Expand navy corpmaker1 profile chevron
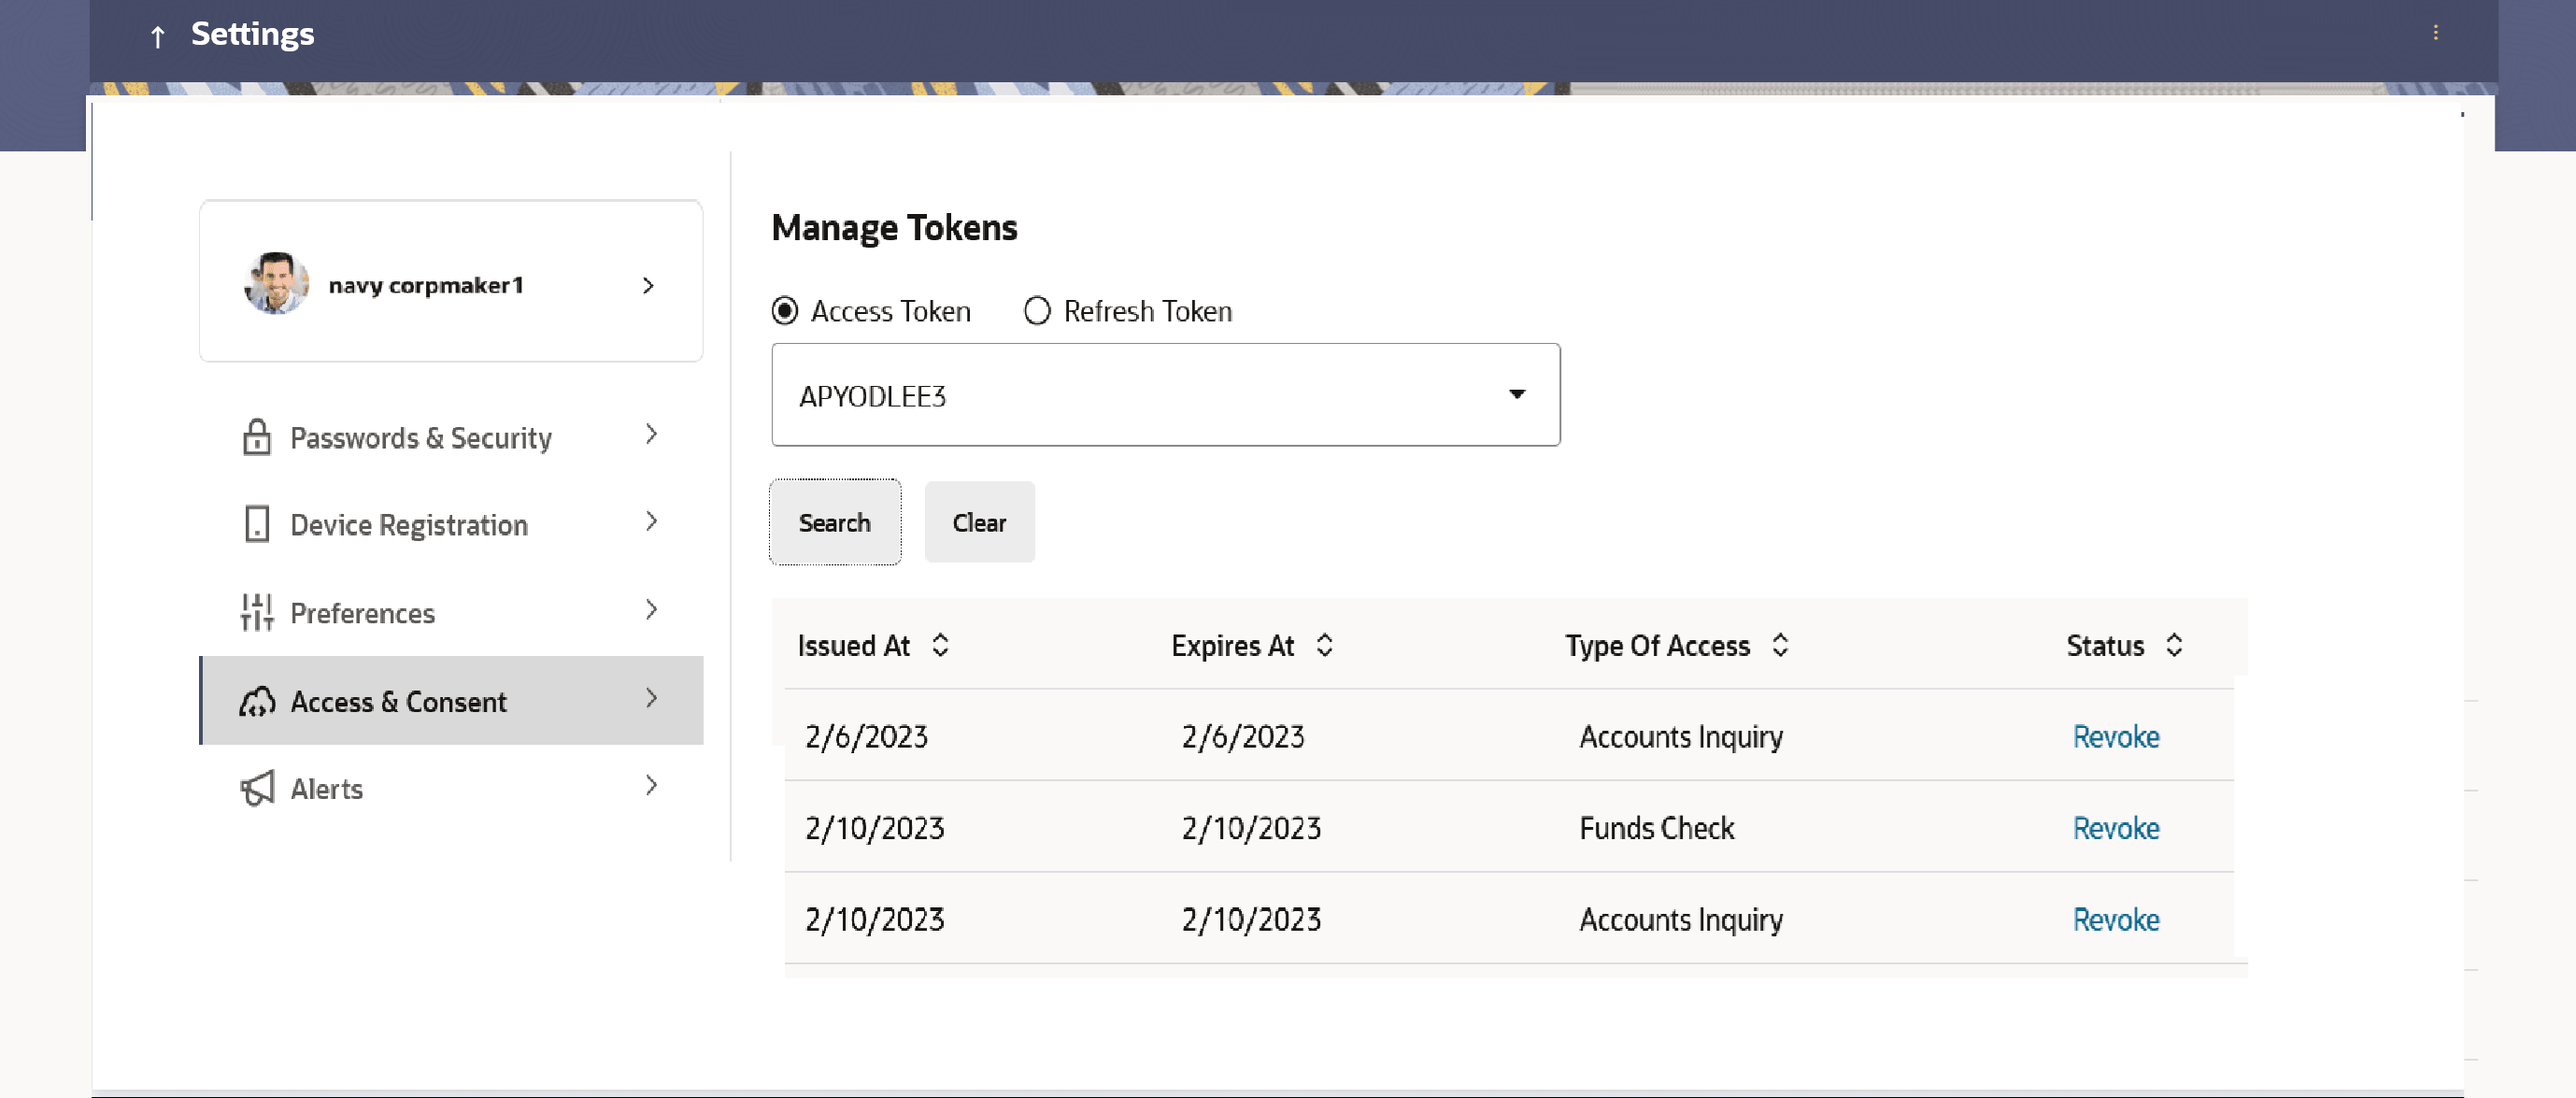This screenshot has height=1098, width=2576. point(648,286)
